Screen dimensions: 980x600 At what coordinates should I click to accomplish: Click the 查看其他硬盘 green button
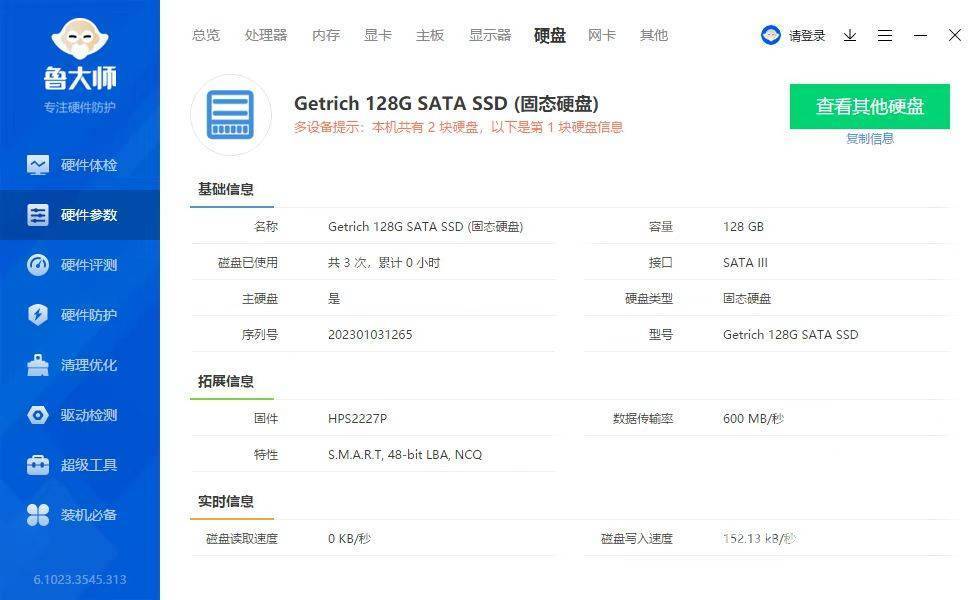point(869,106)
